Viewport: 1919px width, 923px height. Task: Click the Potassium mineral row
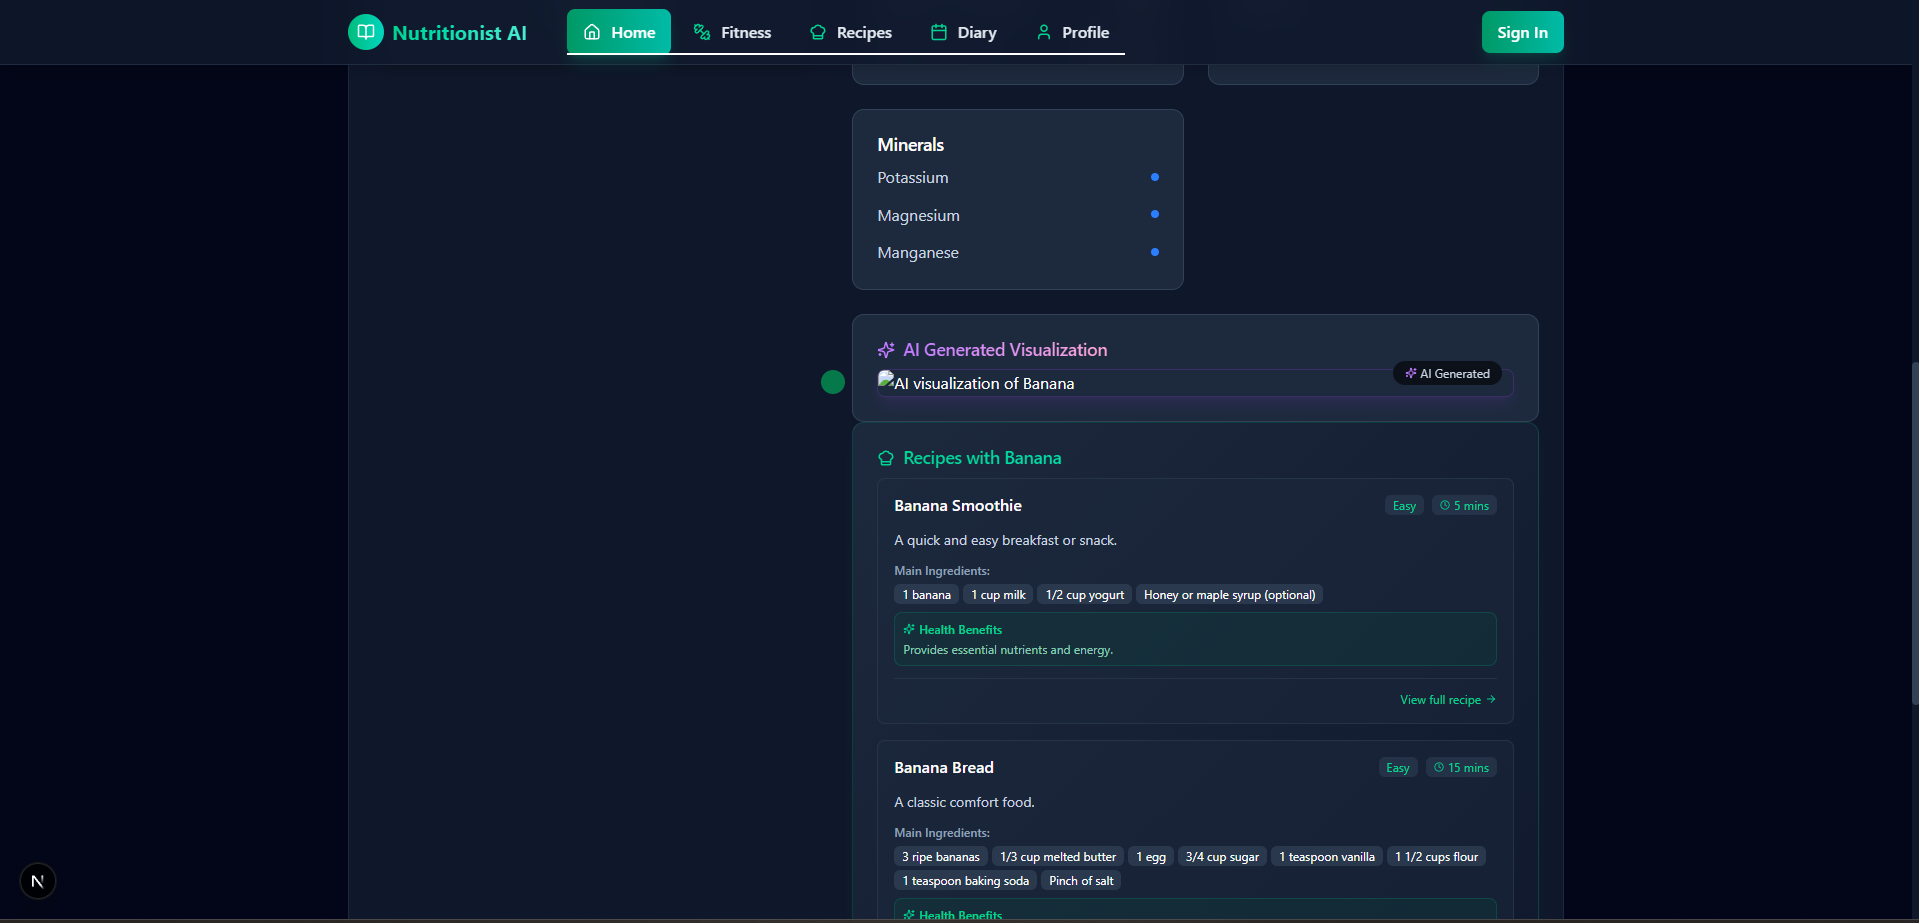coord(1018,178)
